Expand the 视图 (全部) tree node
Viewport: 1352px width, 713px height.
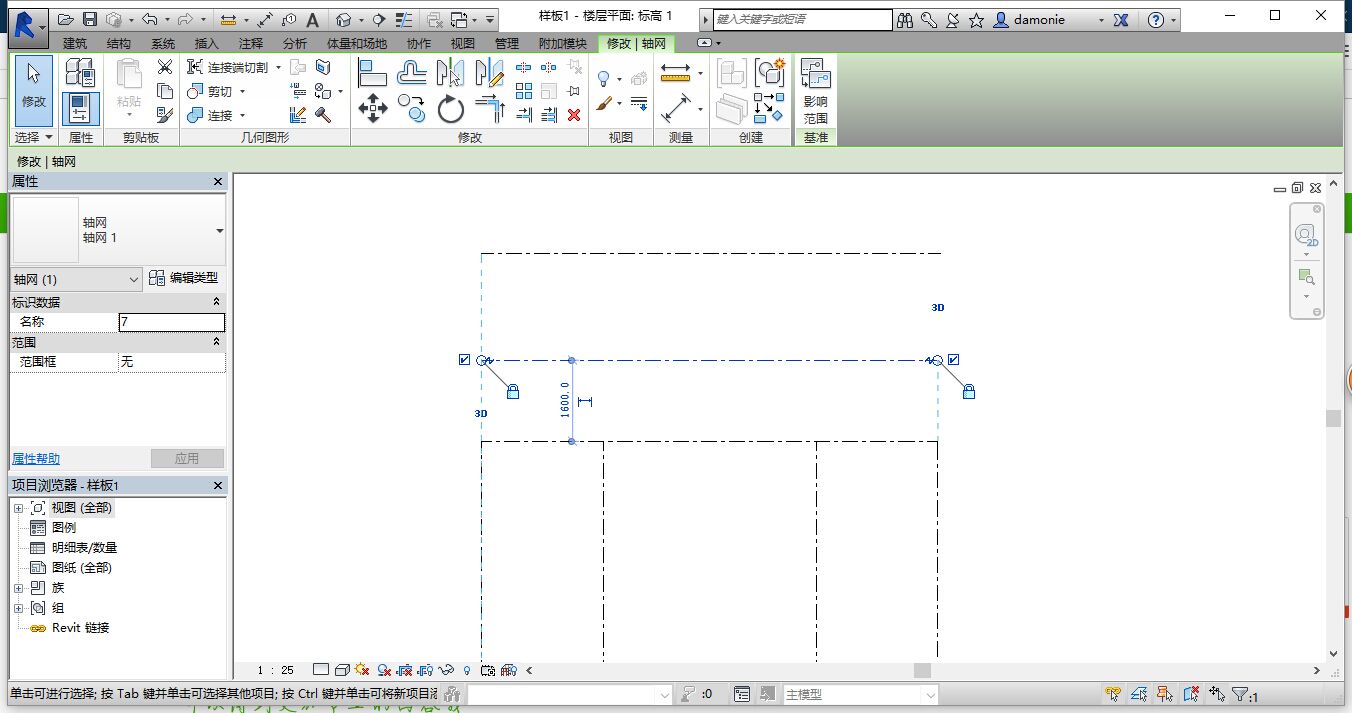(x=18, y=508)
